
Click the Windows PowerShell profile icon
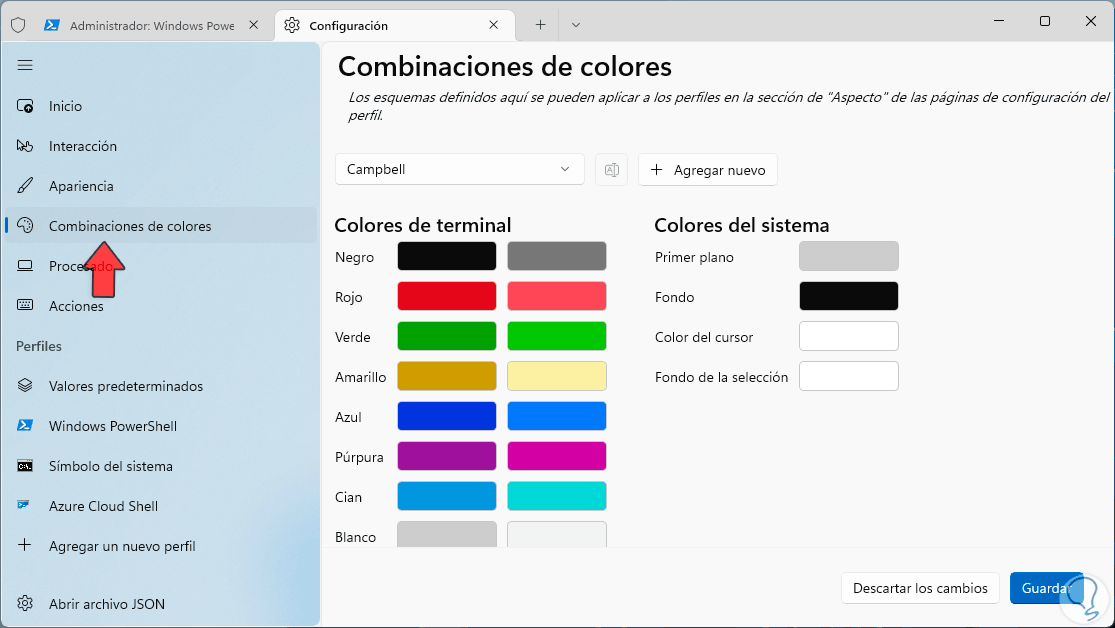(x=26, y=426)
